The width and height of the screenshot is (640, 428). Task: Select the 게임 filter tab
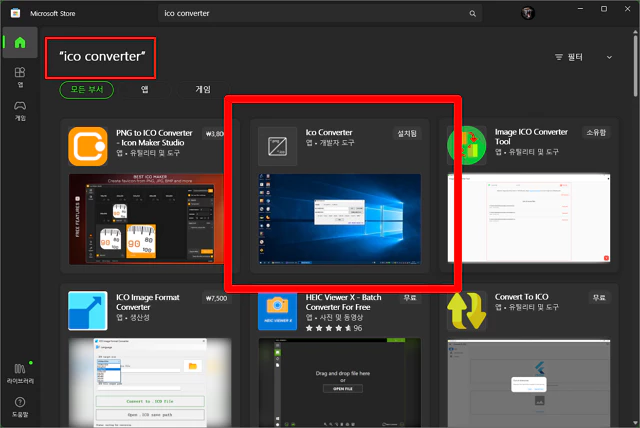(x=203, y=89)
